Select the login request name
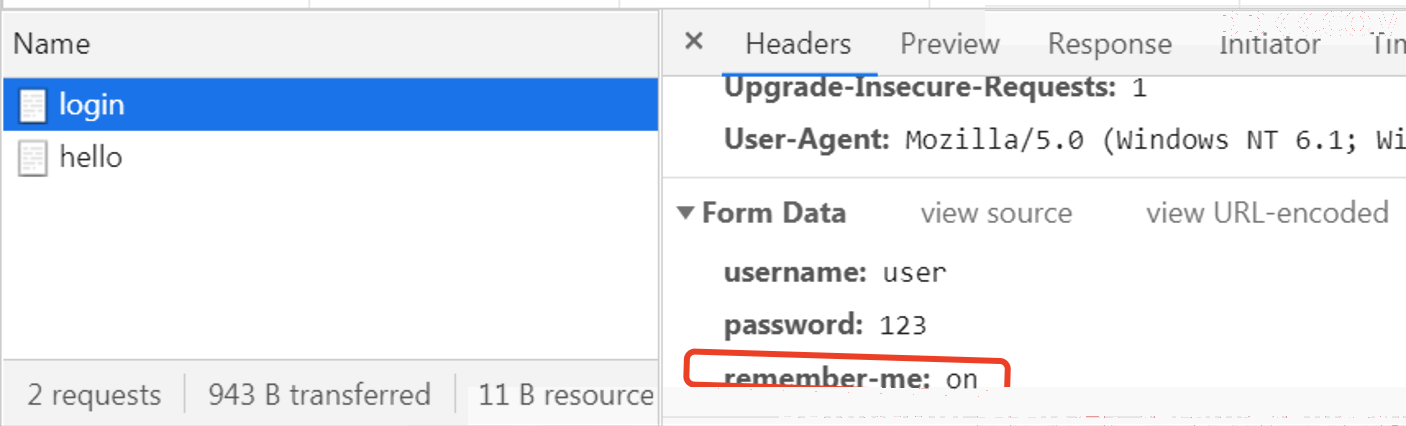Image resolution: width=1406 pixels, height=426 pixels. [92, 104]
